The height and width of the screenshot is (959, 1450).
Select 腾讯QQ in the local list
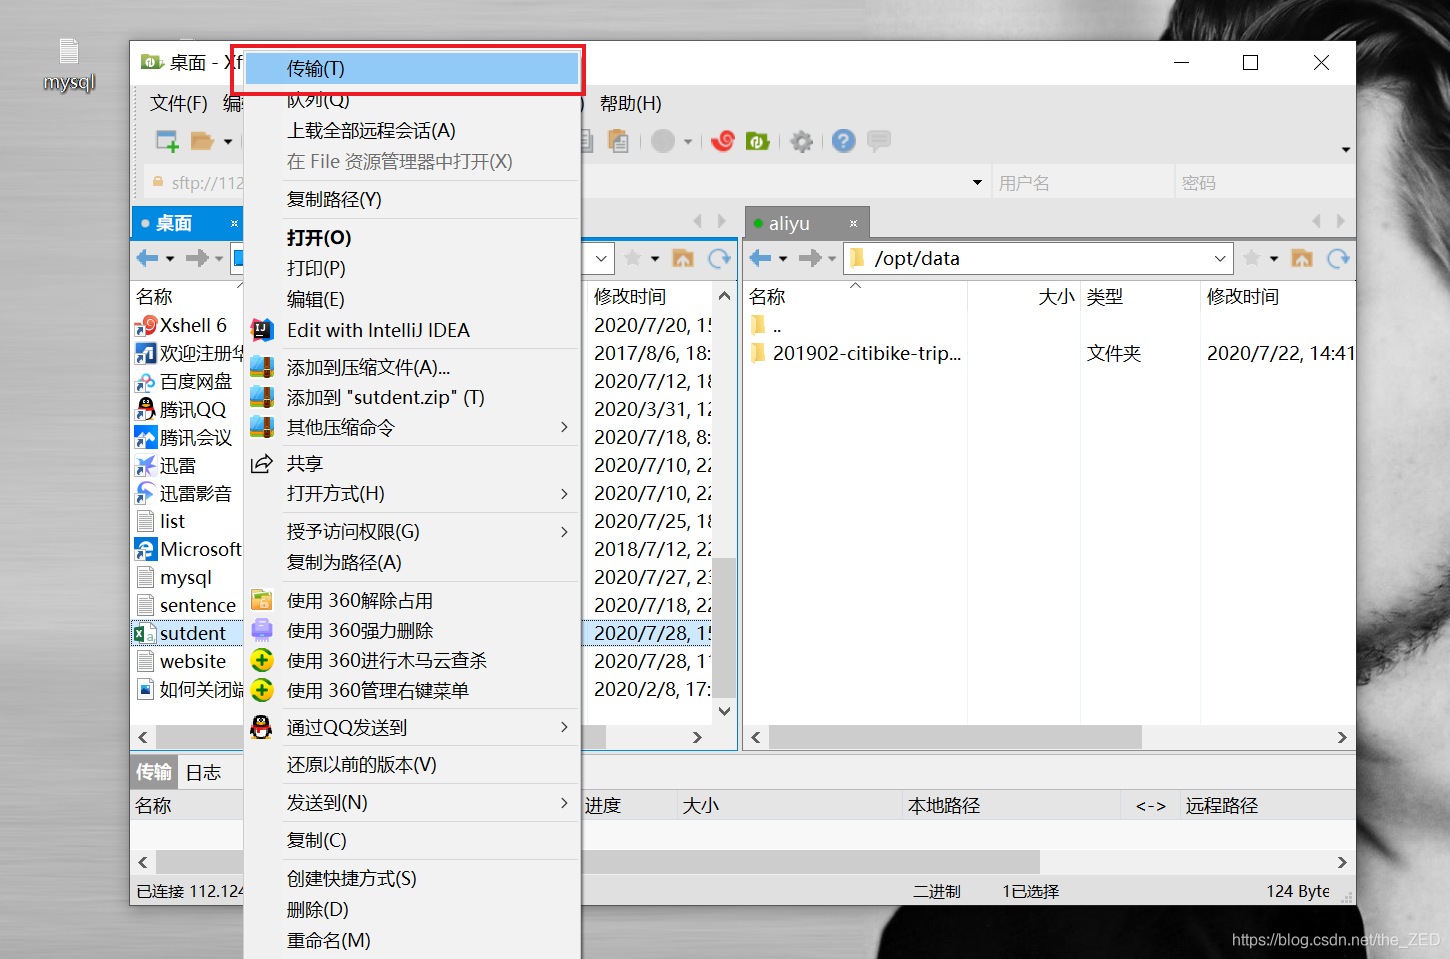[193, 409]
